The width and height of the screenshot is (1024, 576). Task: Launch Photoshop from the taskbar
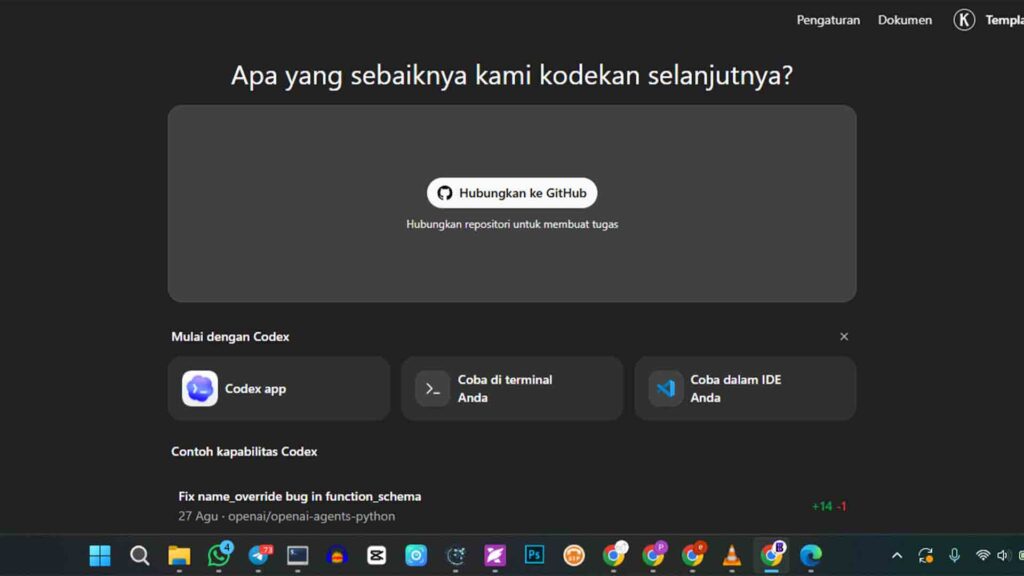[534, 555]
